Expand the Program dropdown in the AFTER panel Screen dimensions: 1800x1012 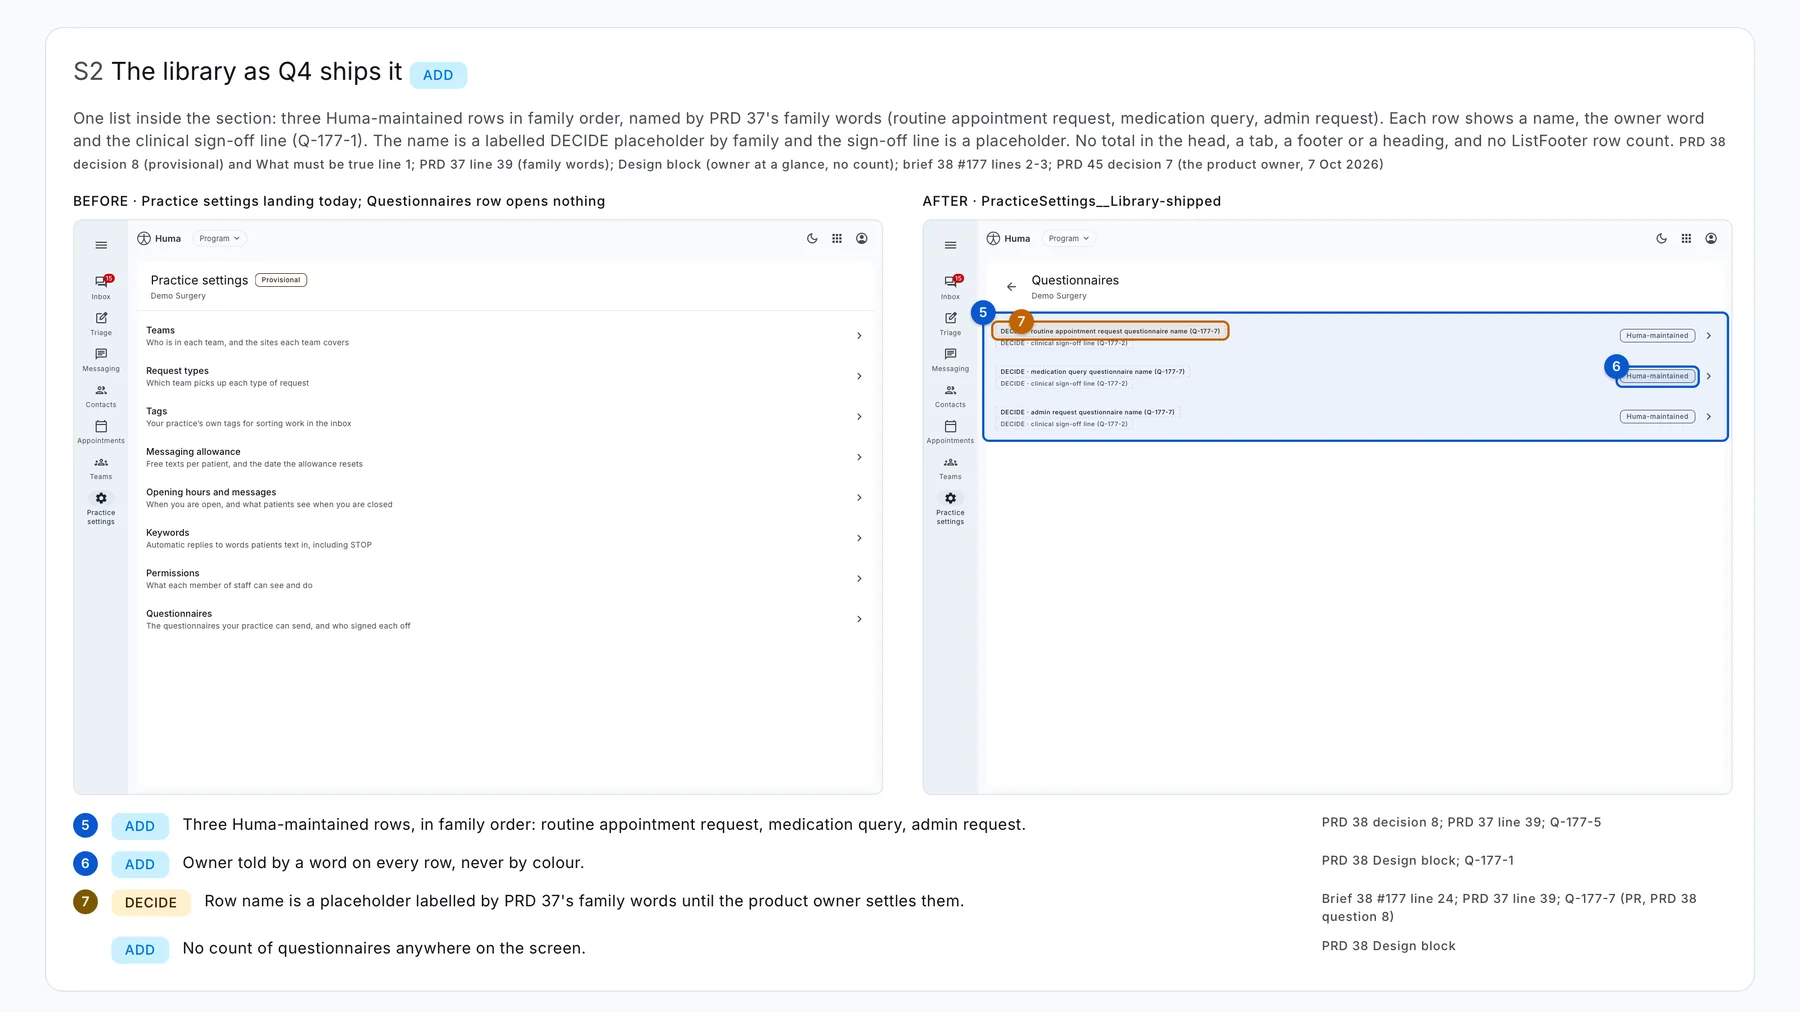(x=1068, y=238)
